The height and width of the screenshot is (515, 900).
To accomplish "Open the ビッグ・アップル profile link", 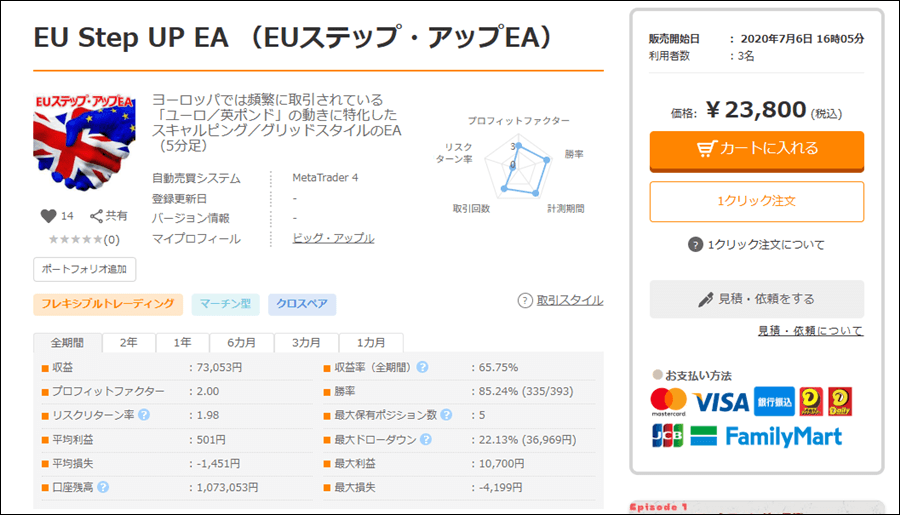I will click(333, 239).
